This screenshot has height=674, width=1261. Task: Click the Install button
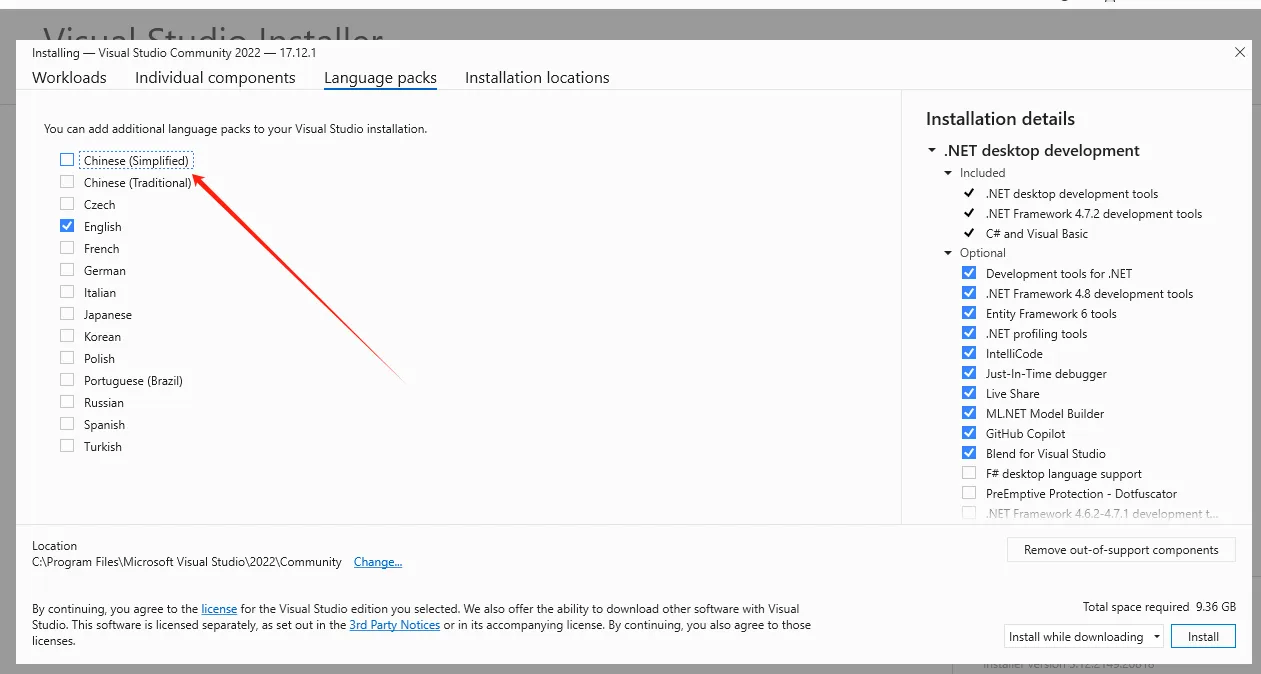point(1203,637)
